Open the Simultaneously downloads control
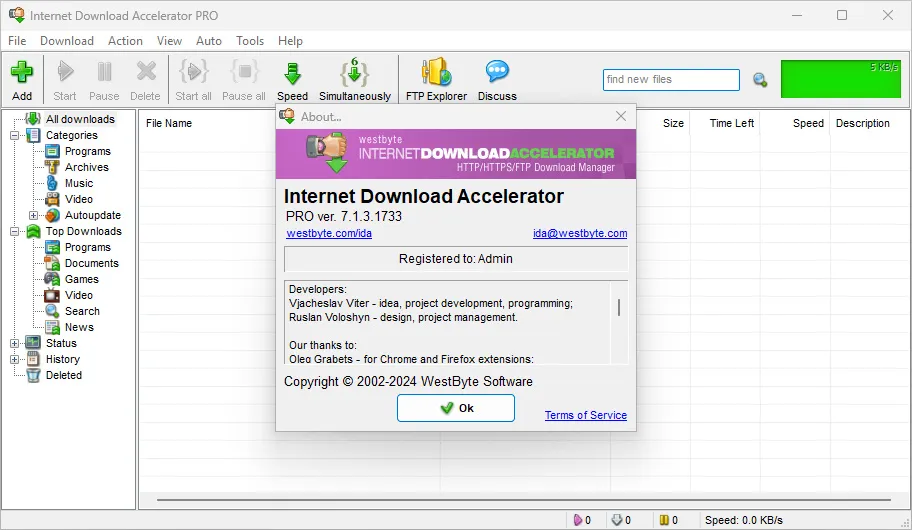The height and width of the screenshot is (530, 912). pos(355,80)
